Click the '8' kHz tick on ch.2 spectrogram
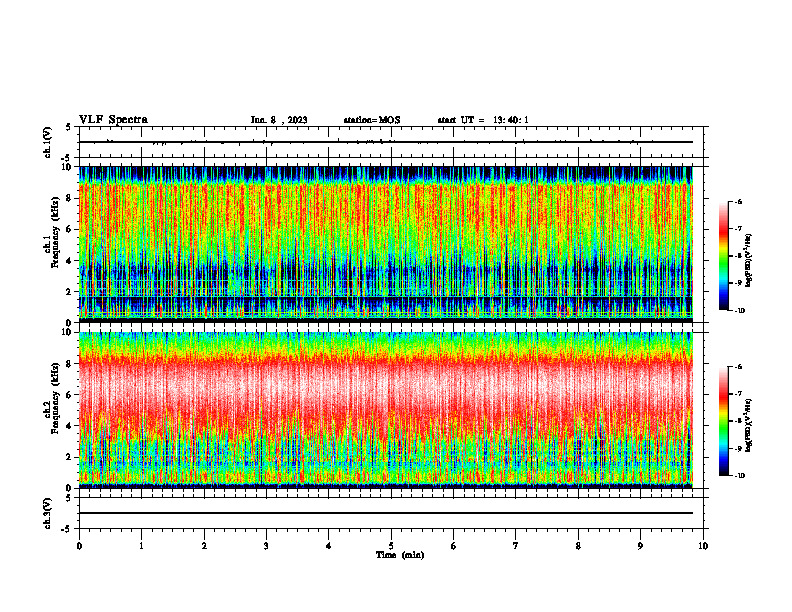 pyautogui.click(x=69, y=364)
